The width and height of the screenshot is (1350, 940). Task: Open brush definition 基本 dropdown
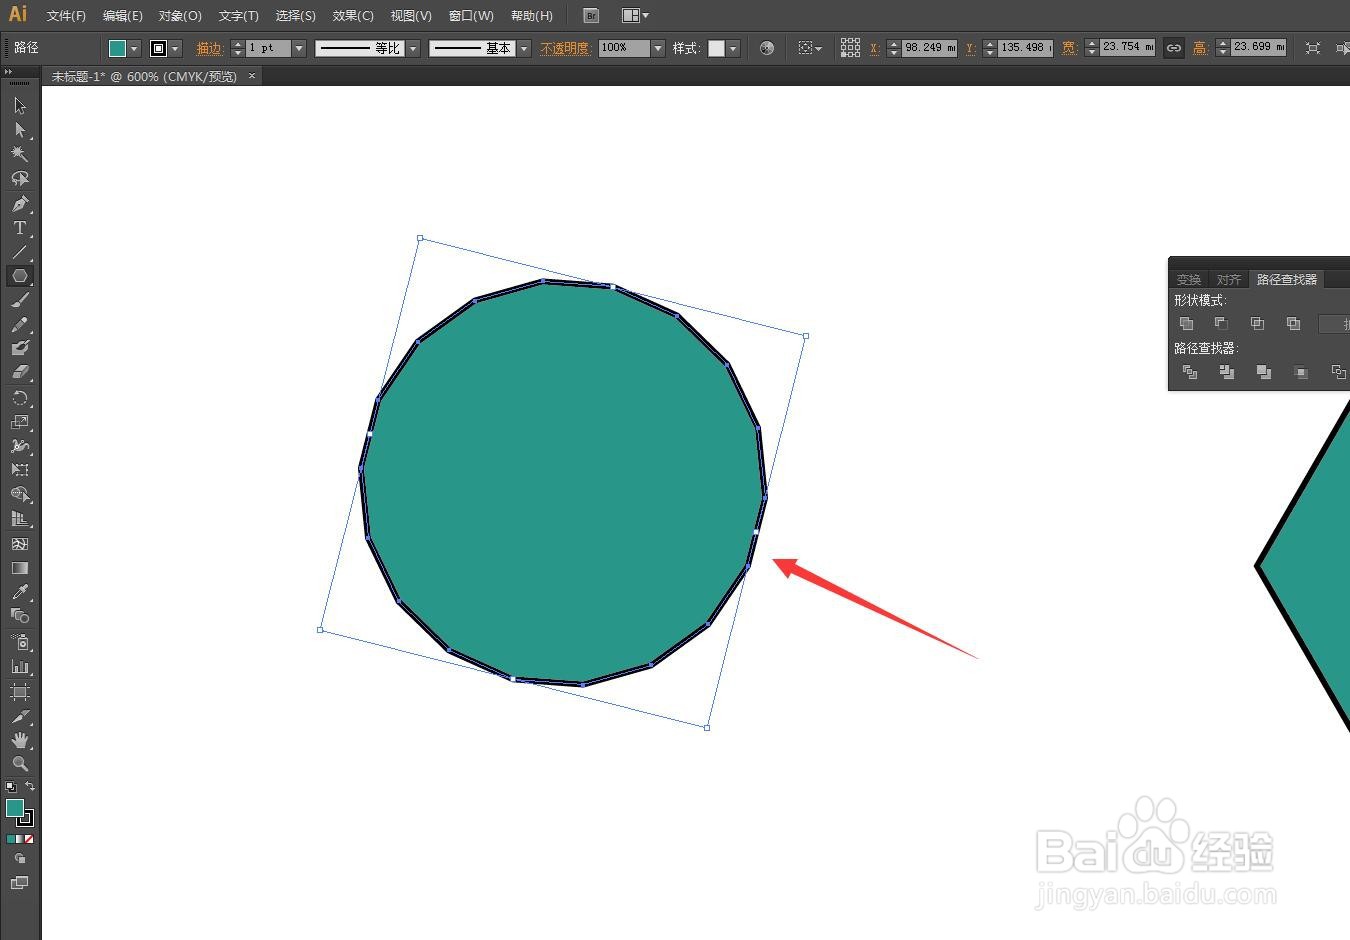tap(524, 48)
